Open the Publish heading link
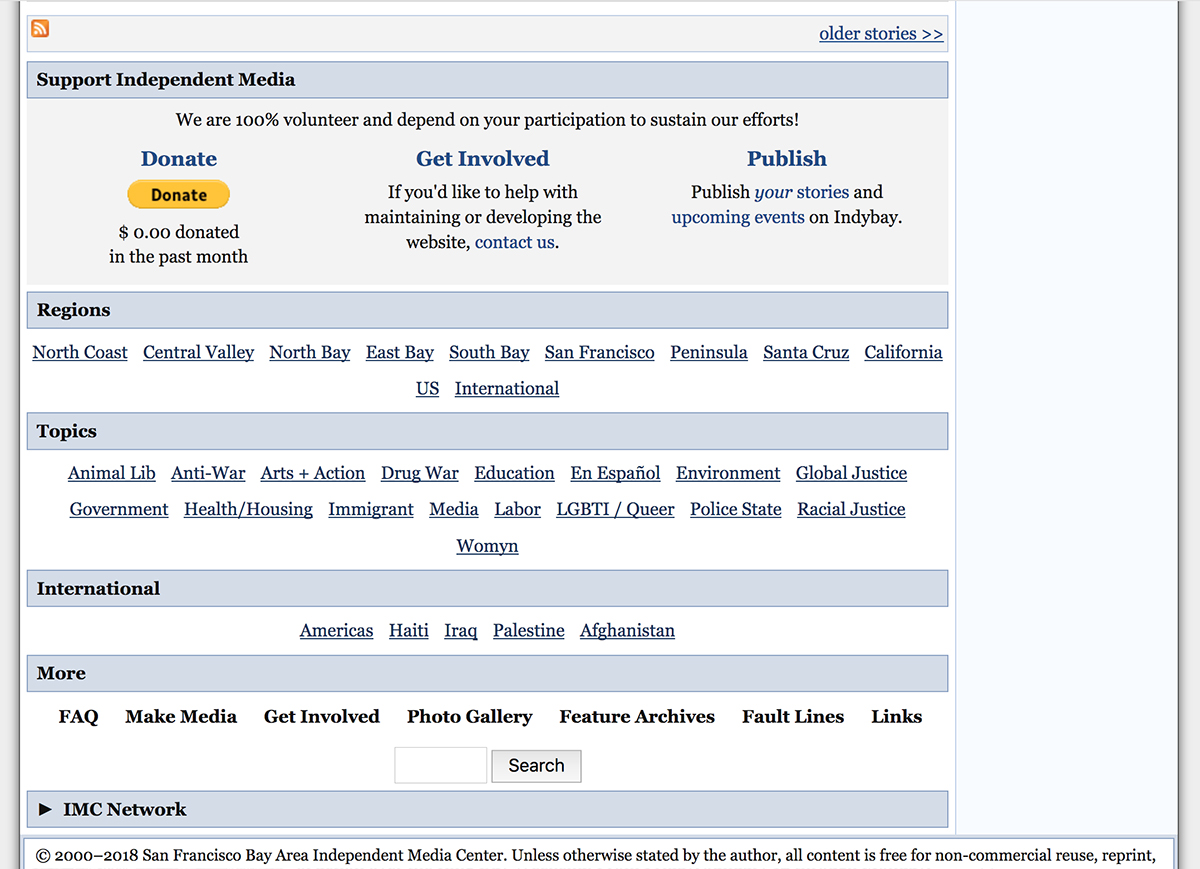Viewport: 1200px width, 869px height. click(x=787, y=159)
